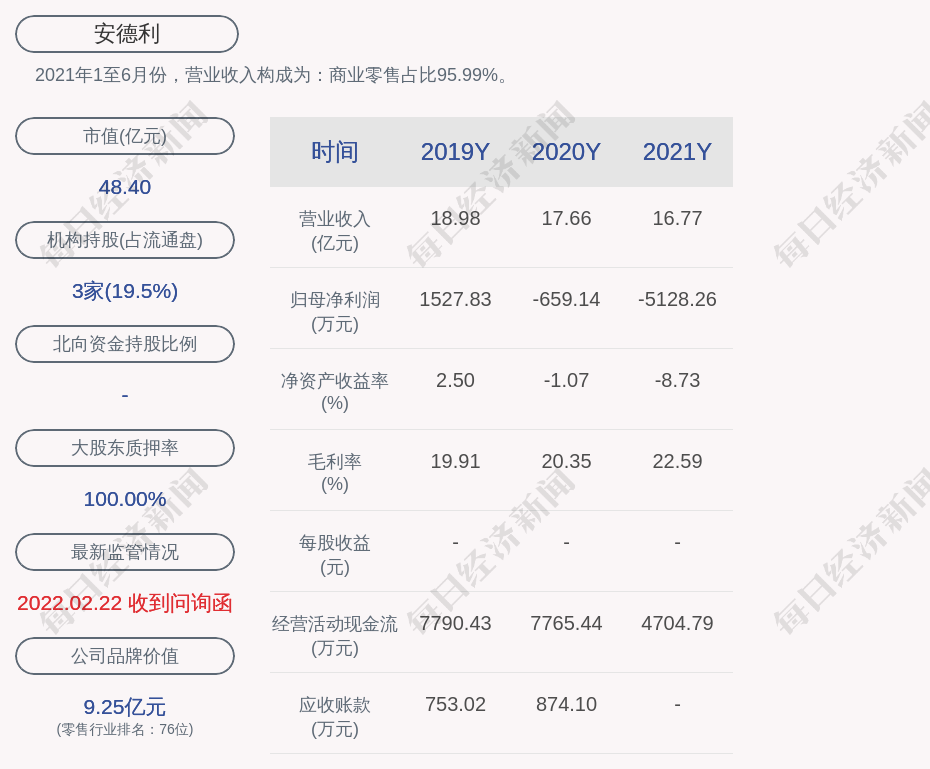Select the 2019Y column header
The width and height of the screenshot is (930, 769).
click(x=455, y=152)
